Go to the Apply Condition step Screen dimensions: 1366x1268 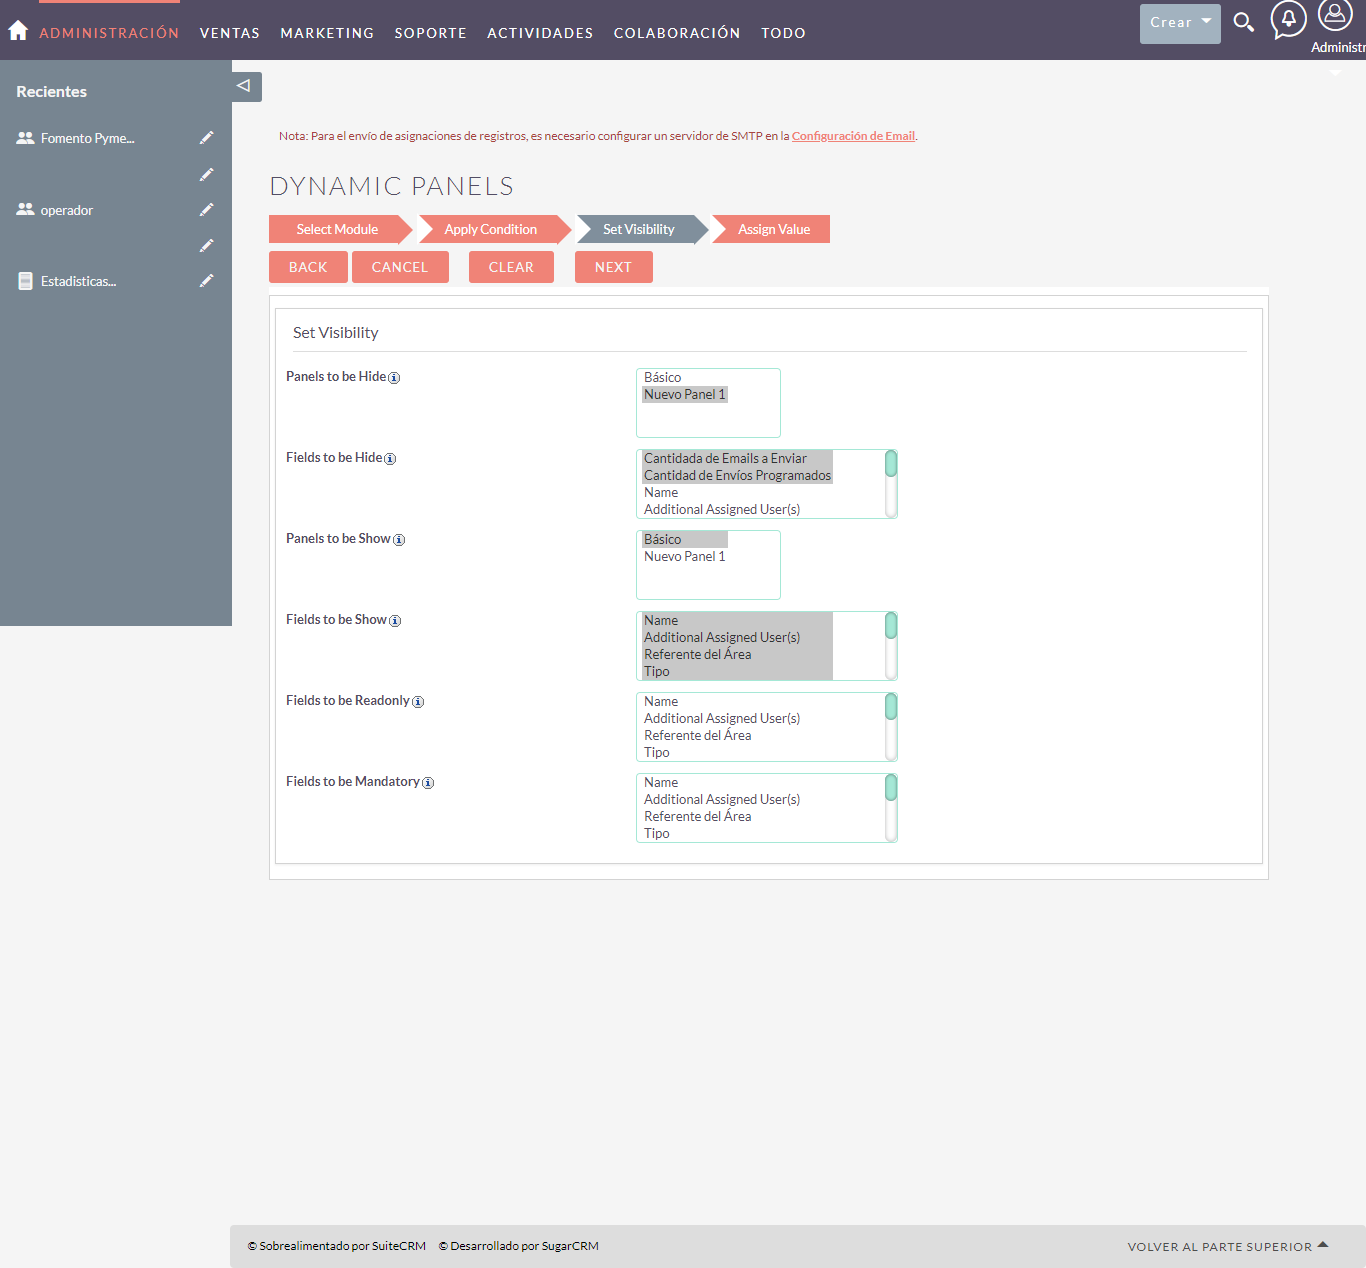click(x=491, y=229)
